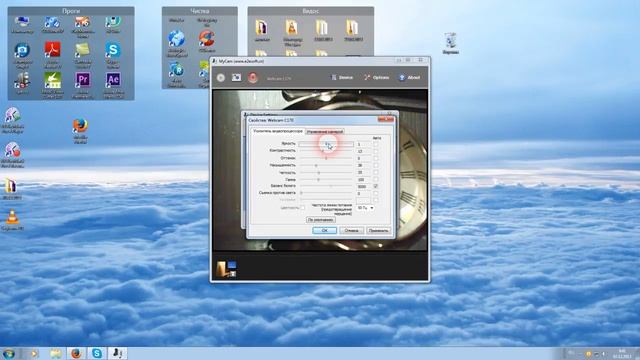The image size is (640, 360).
Task: Click the Яркость brightness slider
Action: [326, 144]
